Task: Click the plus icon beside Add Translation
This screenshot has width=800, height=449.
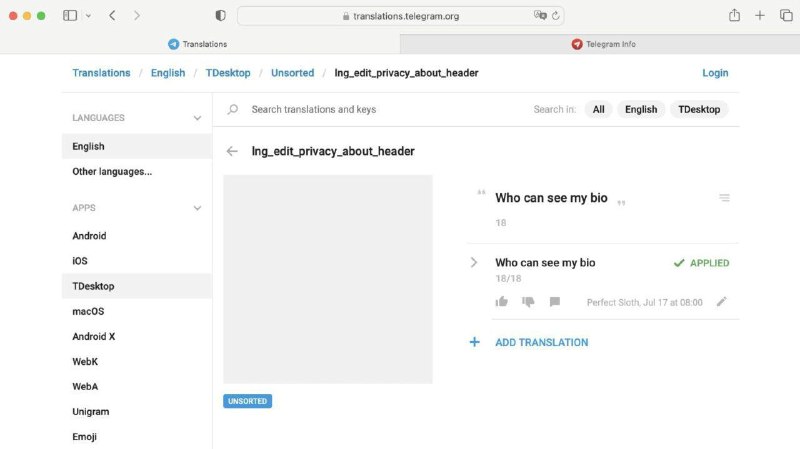Action: 474,342
